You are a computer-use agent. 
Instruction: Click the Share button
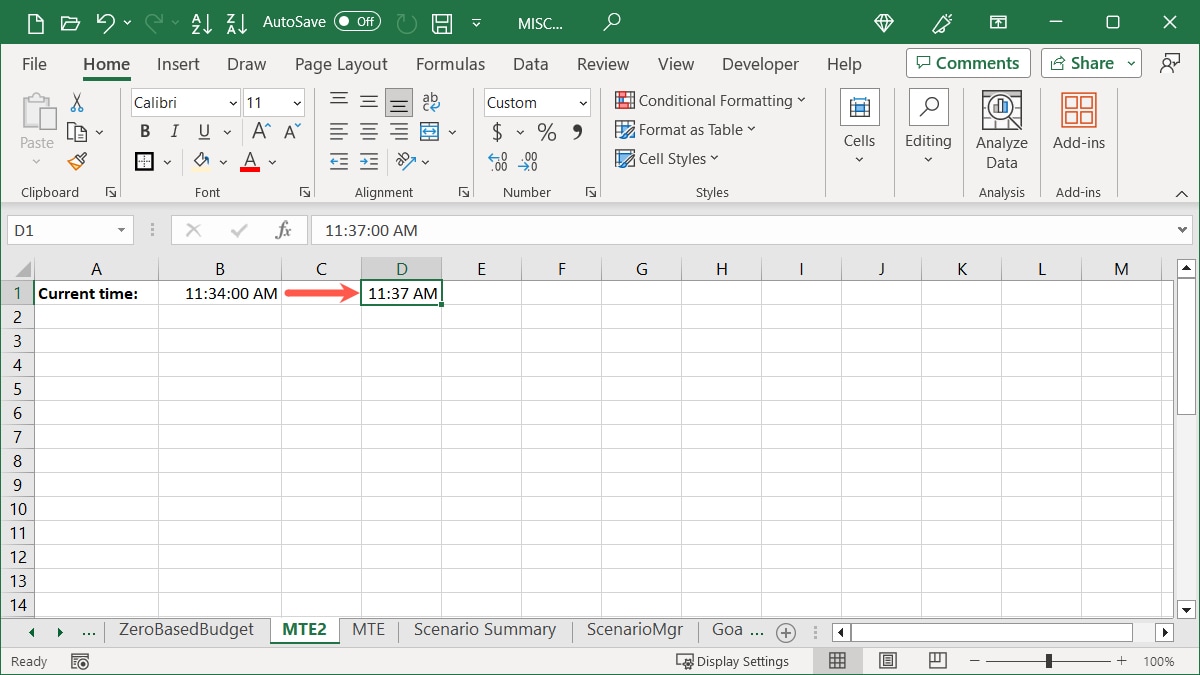click(1082, 62)
